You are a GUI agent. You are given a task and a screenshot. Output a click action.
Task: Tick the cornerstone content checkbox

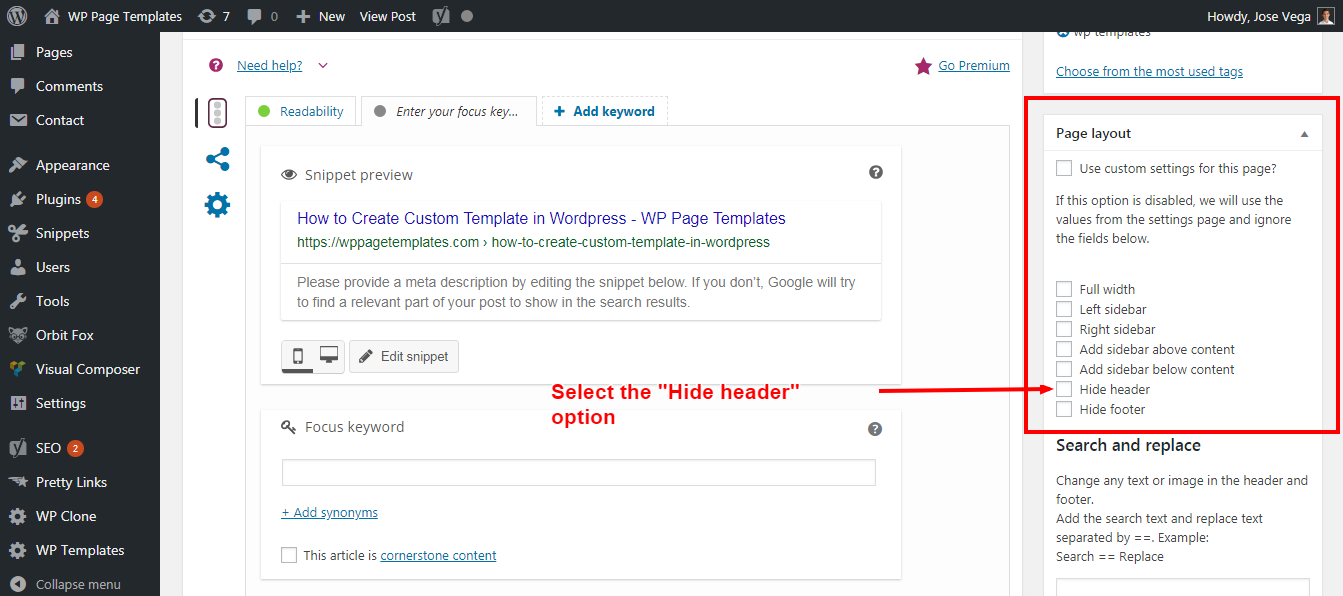(289, 555)
